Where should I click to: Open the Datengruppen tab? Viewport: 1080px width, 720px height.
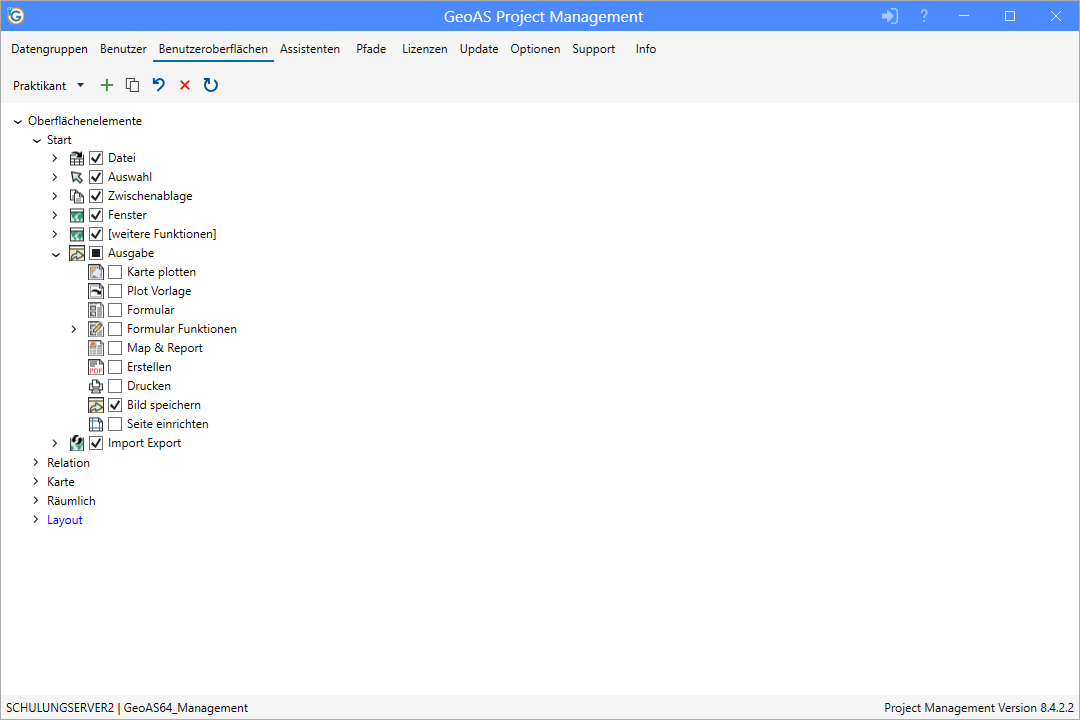(x=50, y=49)
